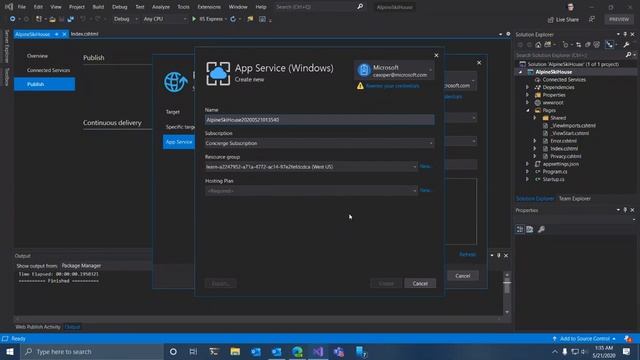Image resolution: width=640 pixels, height=360 pixels.
Task: Click the yellow warning icon near credentials
Action: coord(360,86)
